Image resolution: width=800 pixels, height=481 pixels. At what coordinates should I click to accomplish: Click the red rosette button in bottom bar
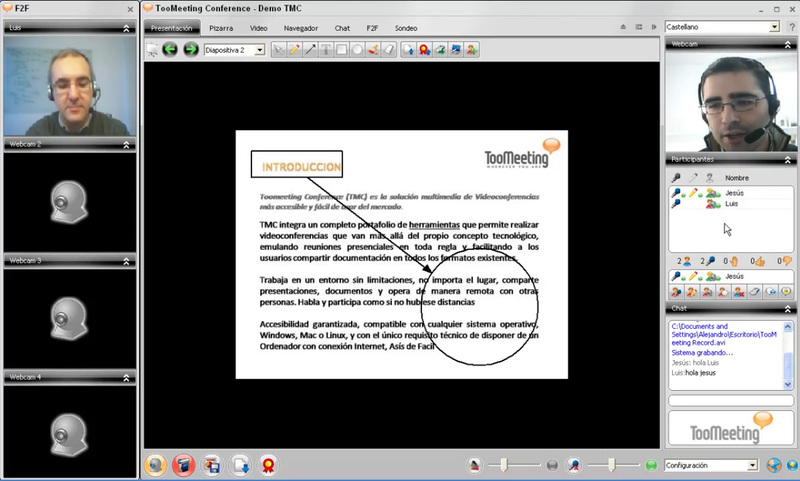[268, 465]
